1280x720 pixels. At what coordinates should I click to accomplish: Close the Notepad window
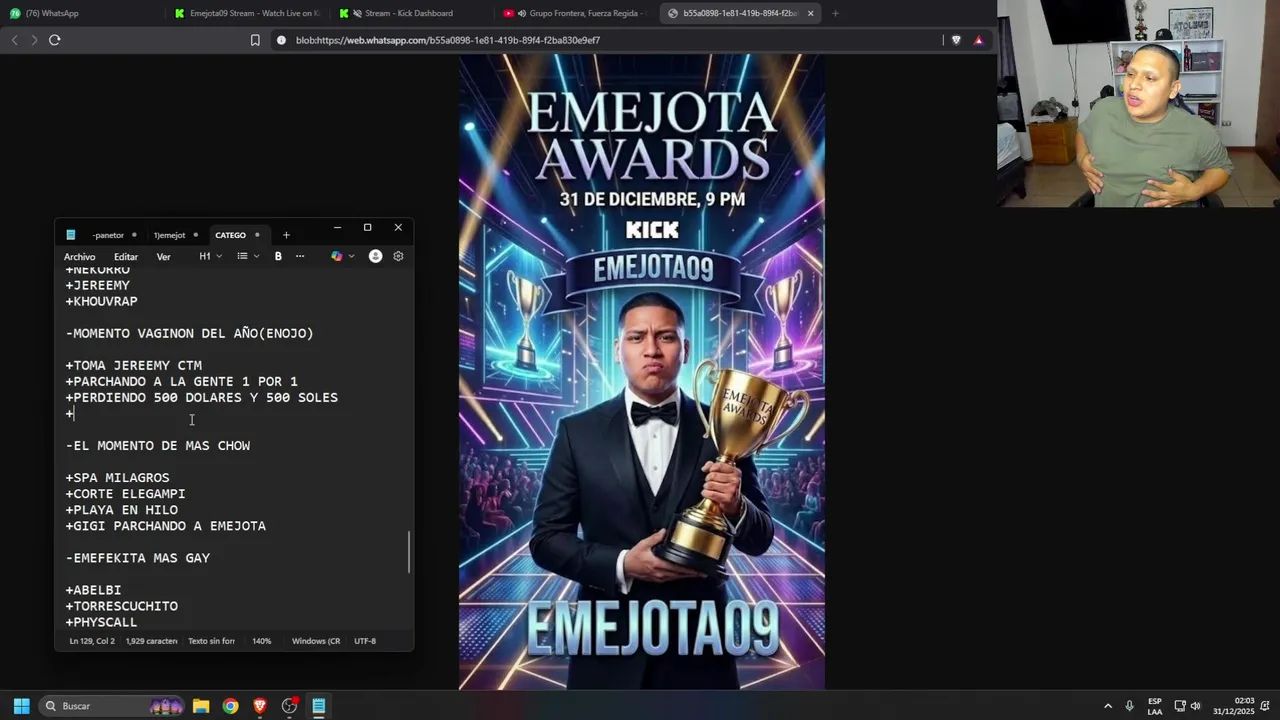398,228
